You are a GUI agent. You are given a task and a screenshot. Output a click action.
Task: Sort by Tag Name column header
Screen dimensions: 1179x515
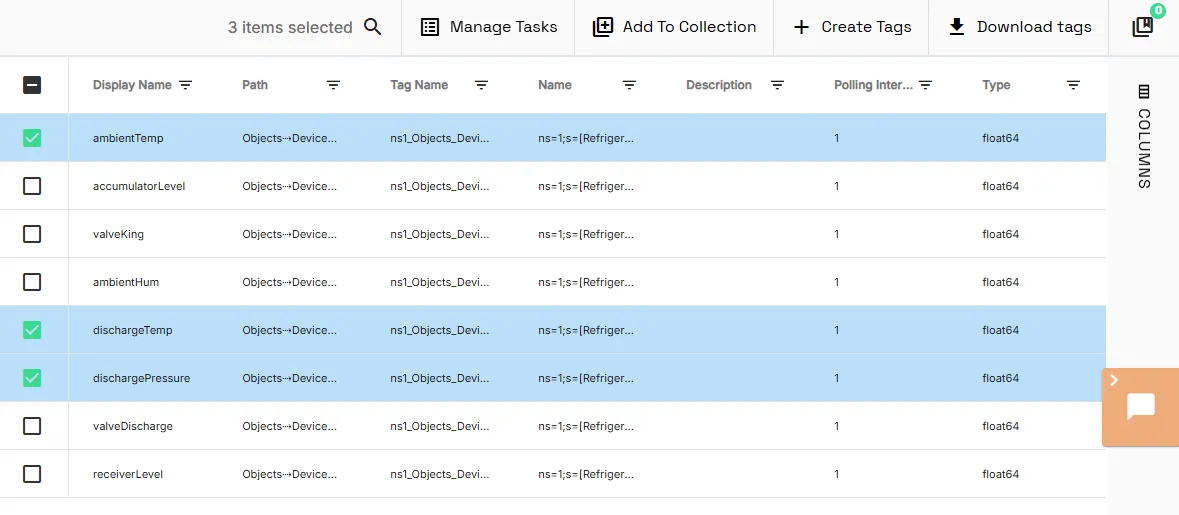pyautogui.click(x=419, y=85)
